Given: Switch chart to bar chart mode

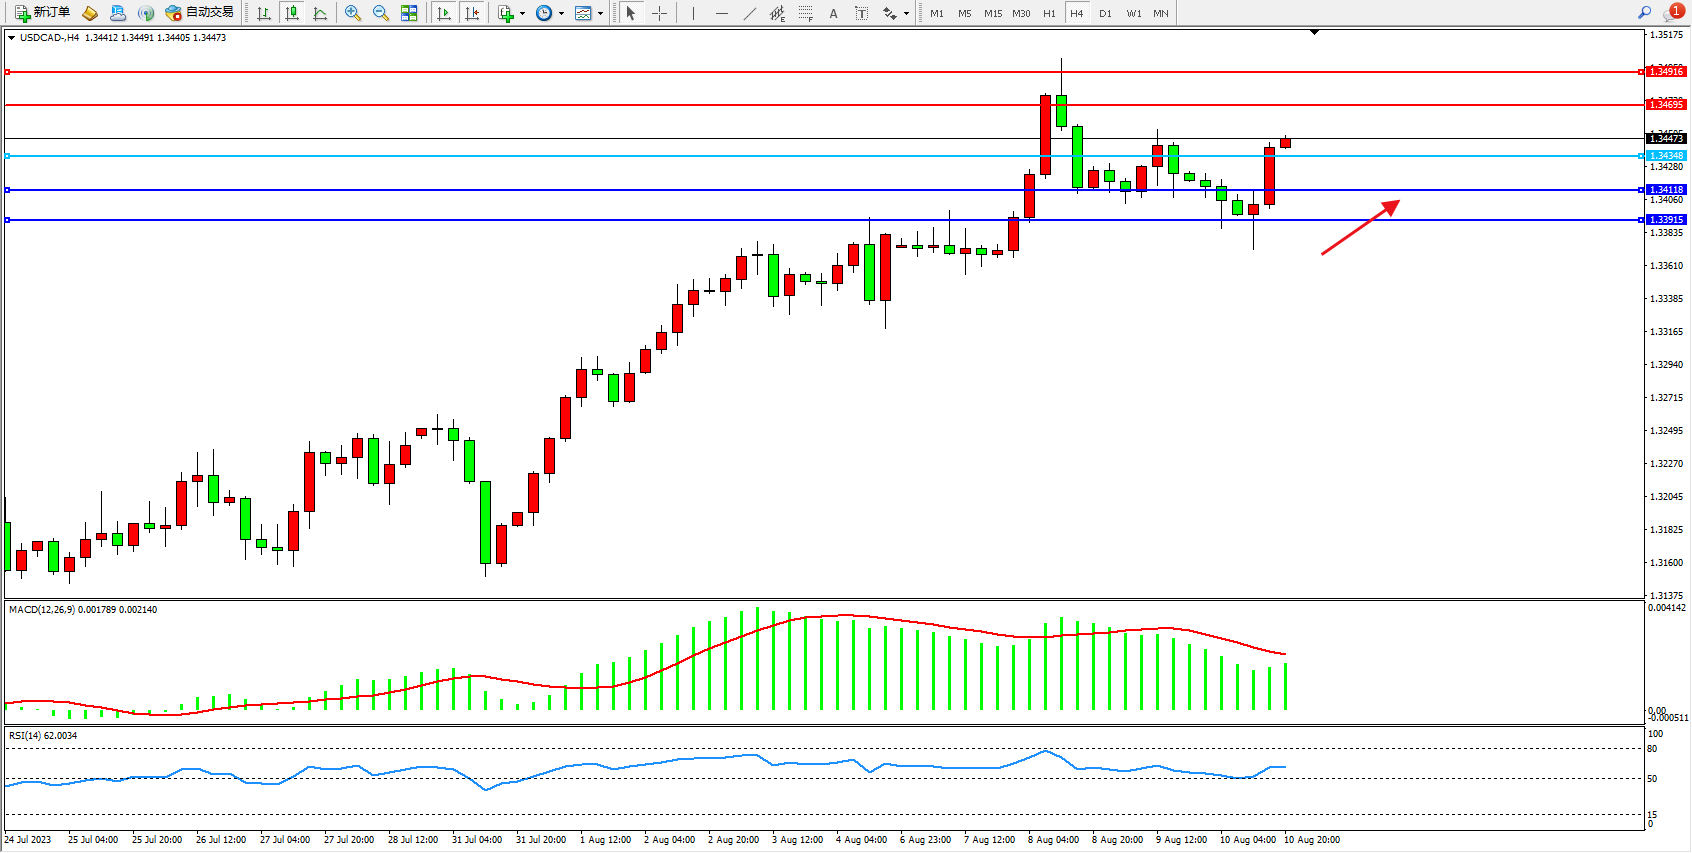Looking at the screenshot, I should (264, 13).
